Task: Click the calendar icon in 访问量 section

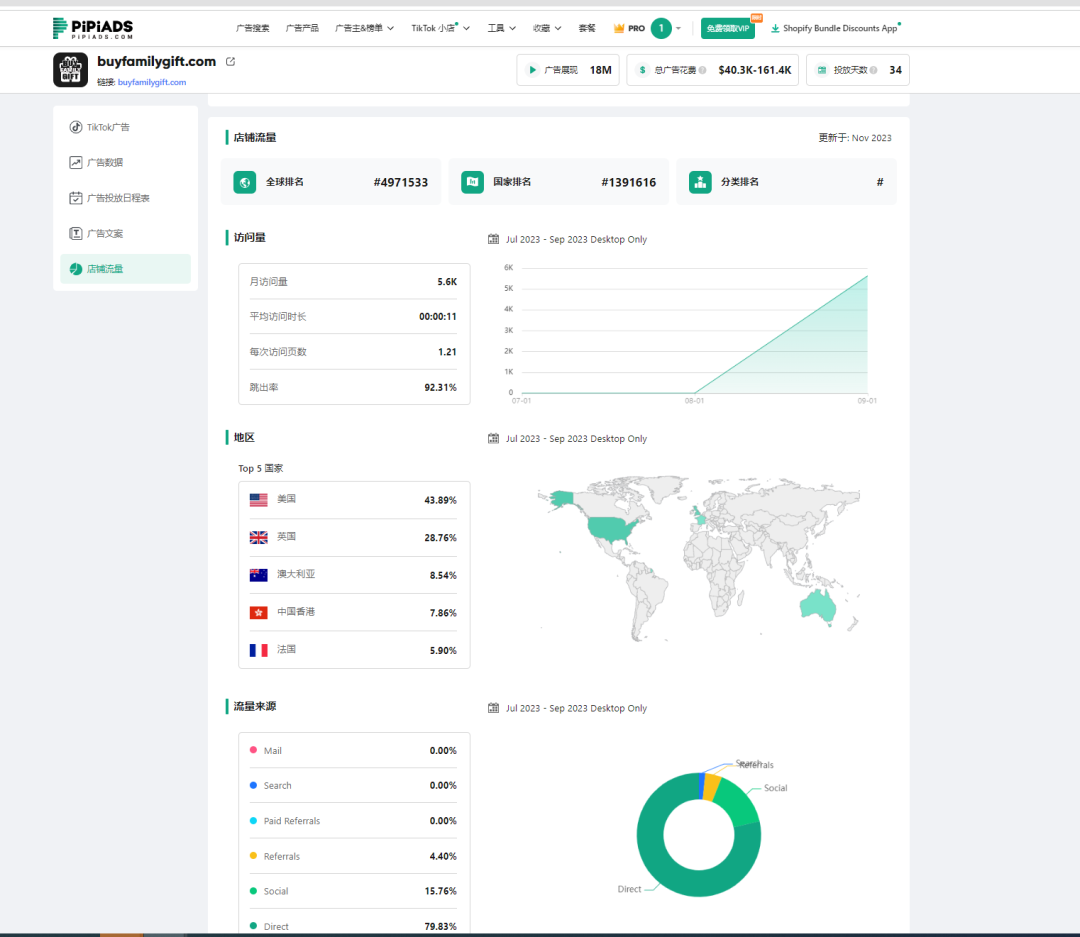Action: pyautogui.click(x=493, y=239)
